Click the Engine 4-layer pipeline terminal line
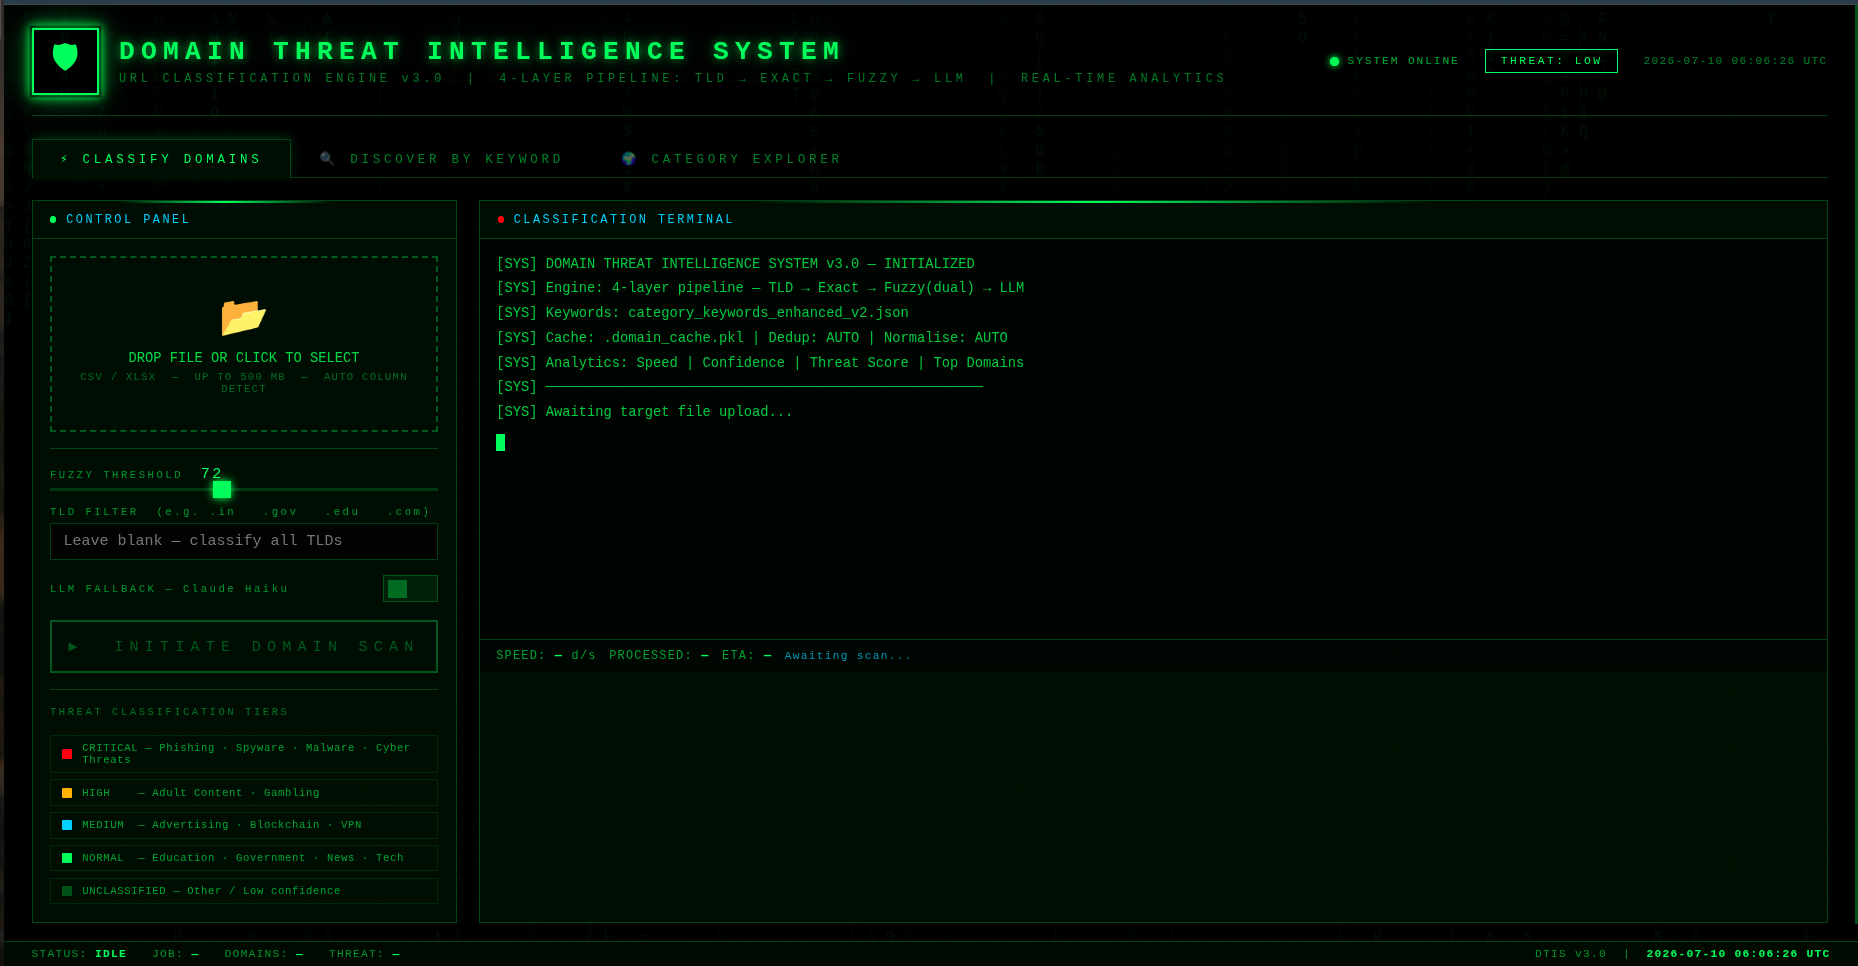This screenshot has height=966, width=1858. click(x=760, y=288)
